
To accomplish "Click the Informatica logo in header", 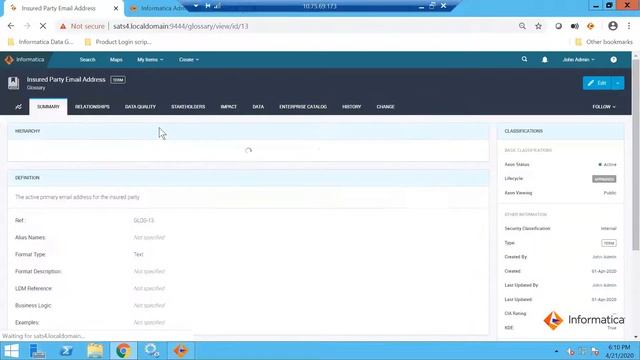I will click(24, 60).
